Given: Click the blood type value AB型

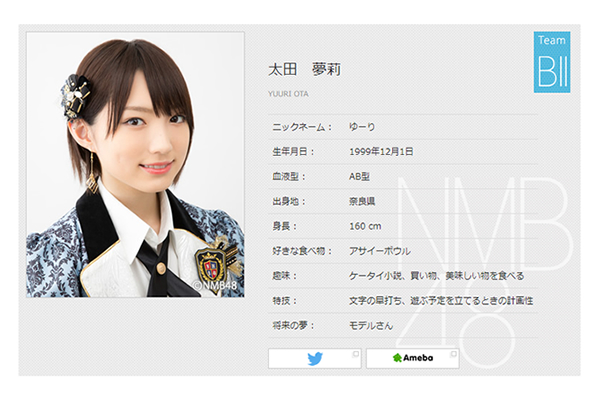Looking at the screenshot, I should (x=359, y=176).
